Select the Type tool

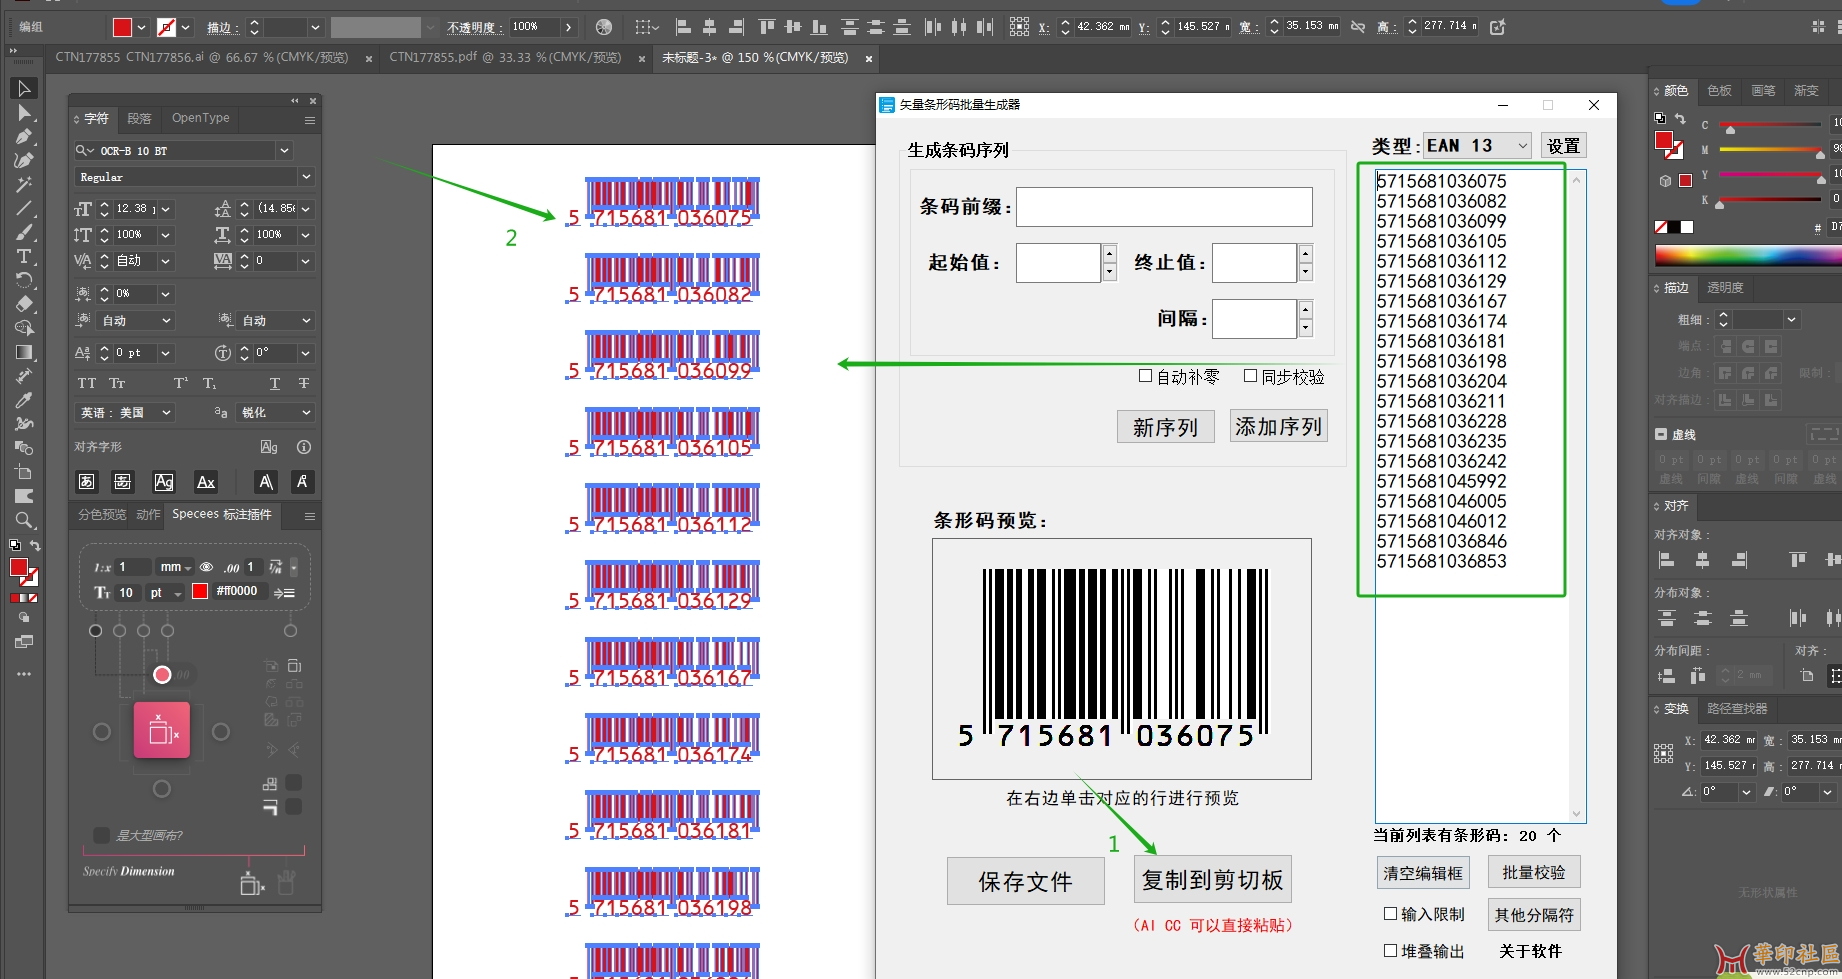pos(24,256)
